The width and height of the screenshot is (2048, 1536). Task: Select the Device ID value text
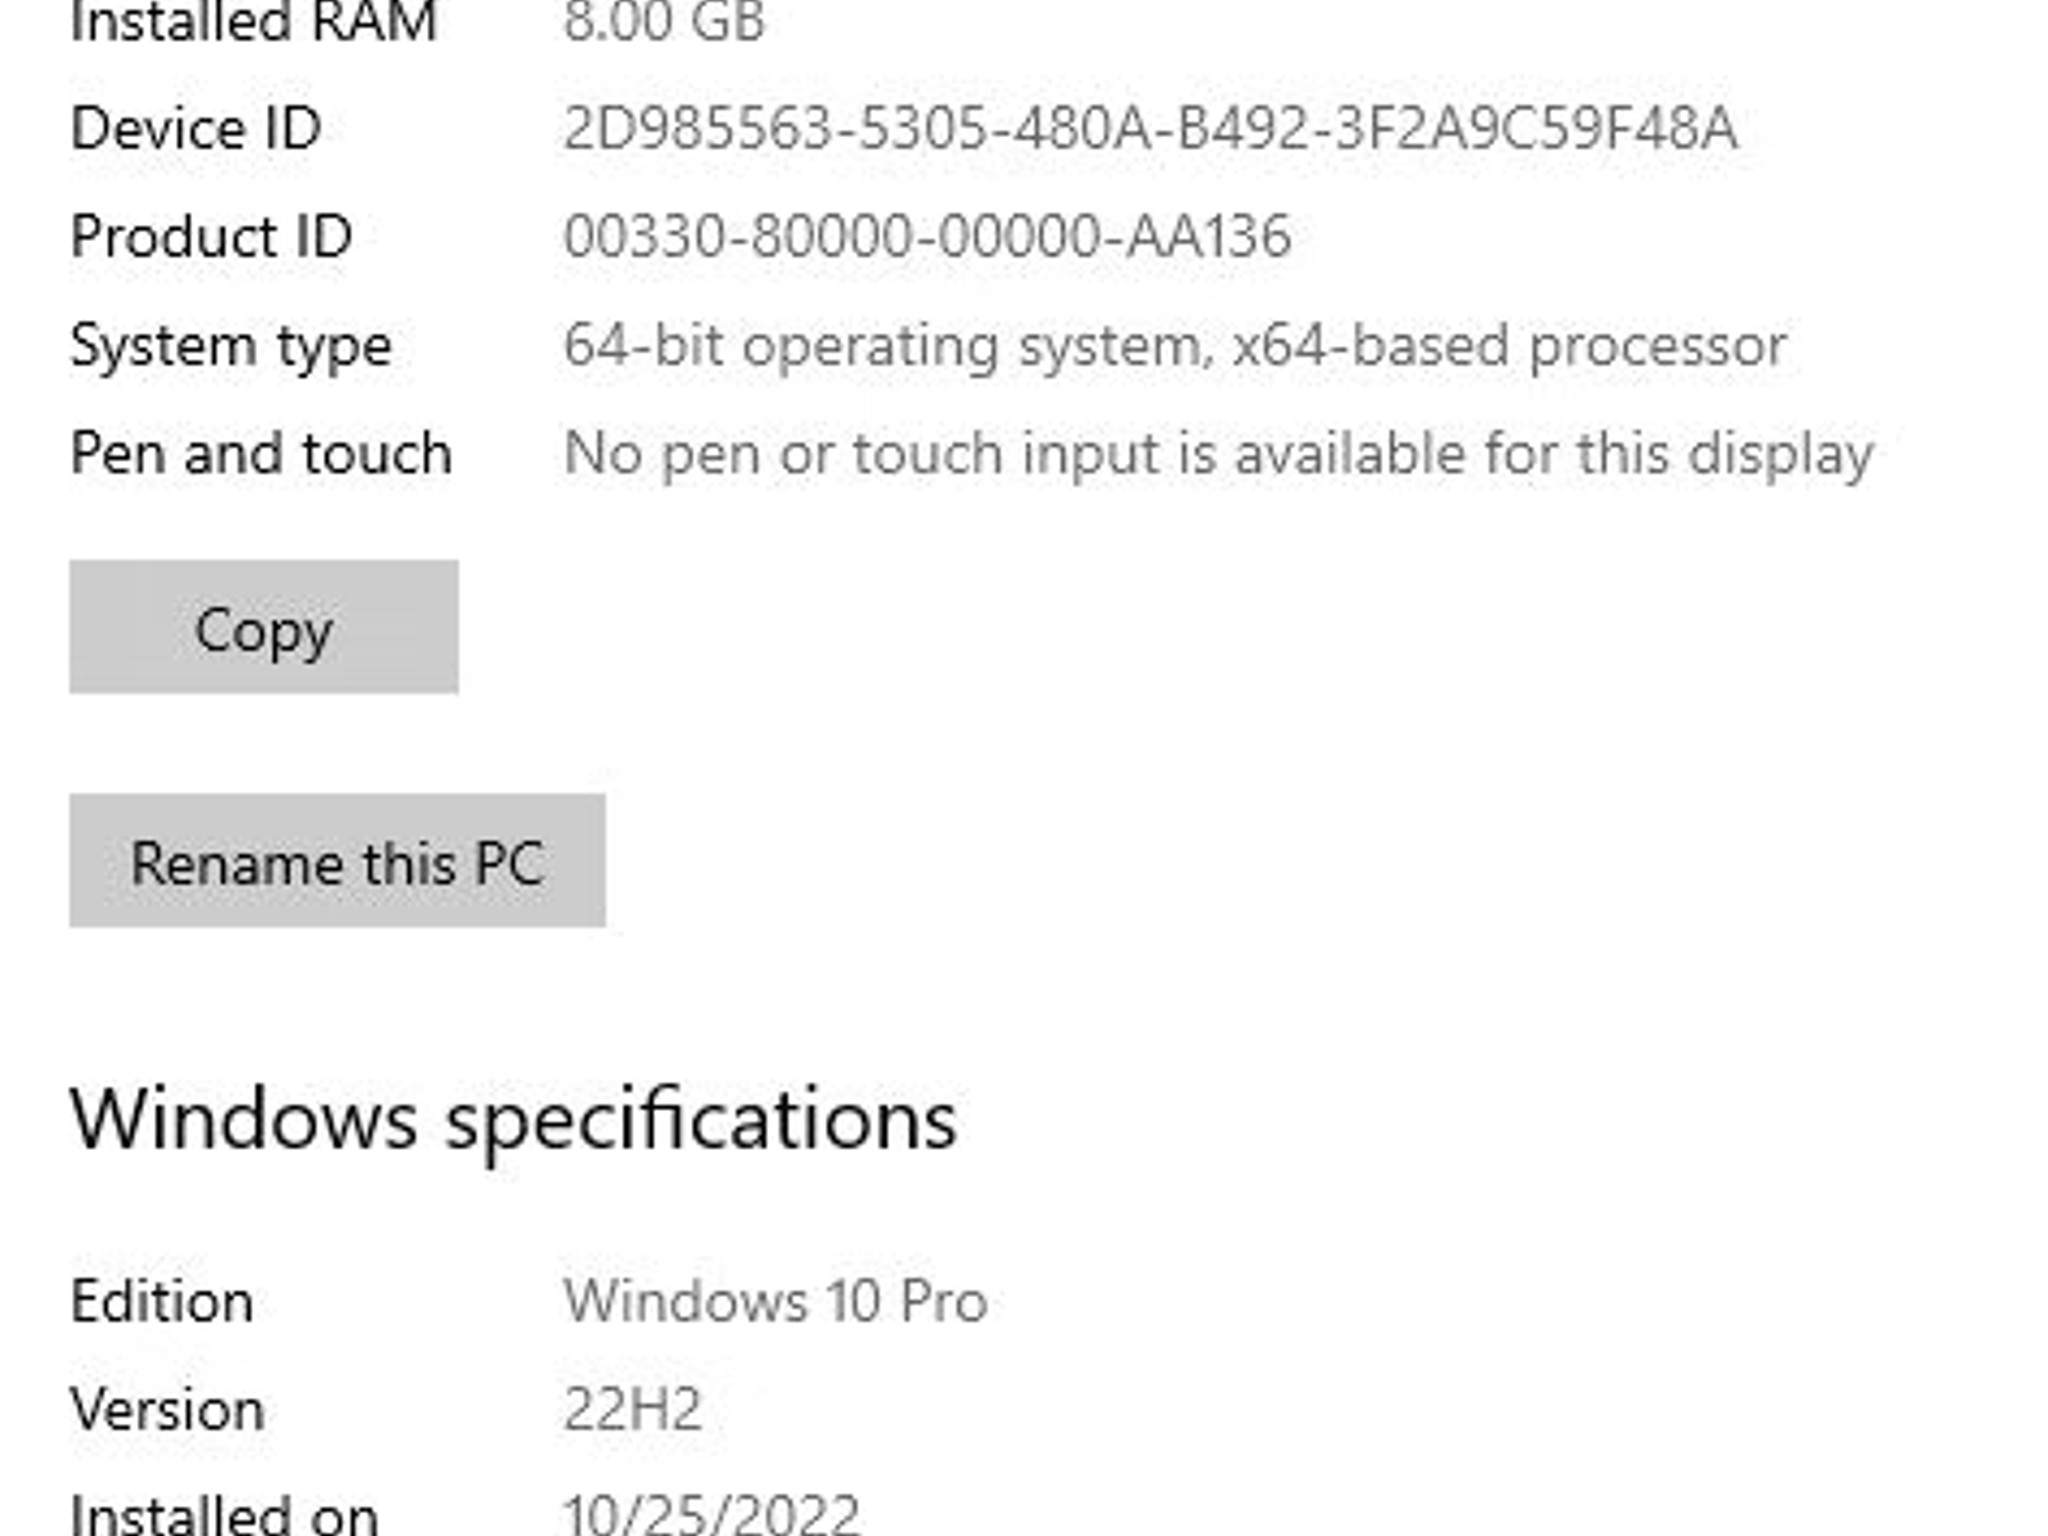[x=1150, y=129]
